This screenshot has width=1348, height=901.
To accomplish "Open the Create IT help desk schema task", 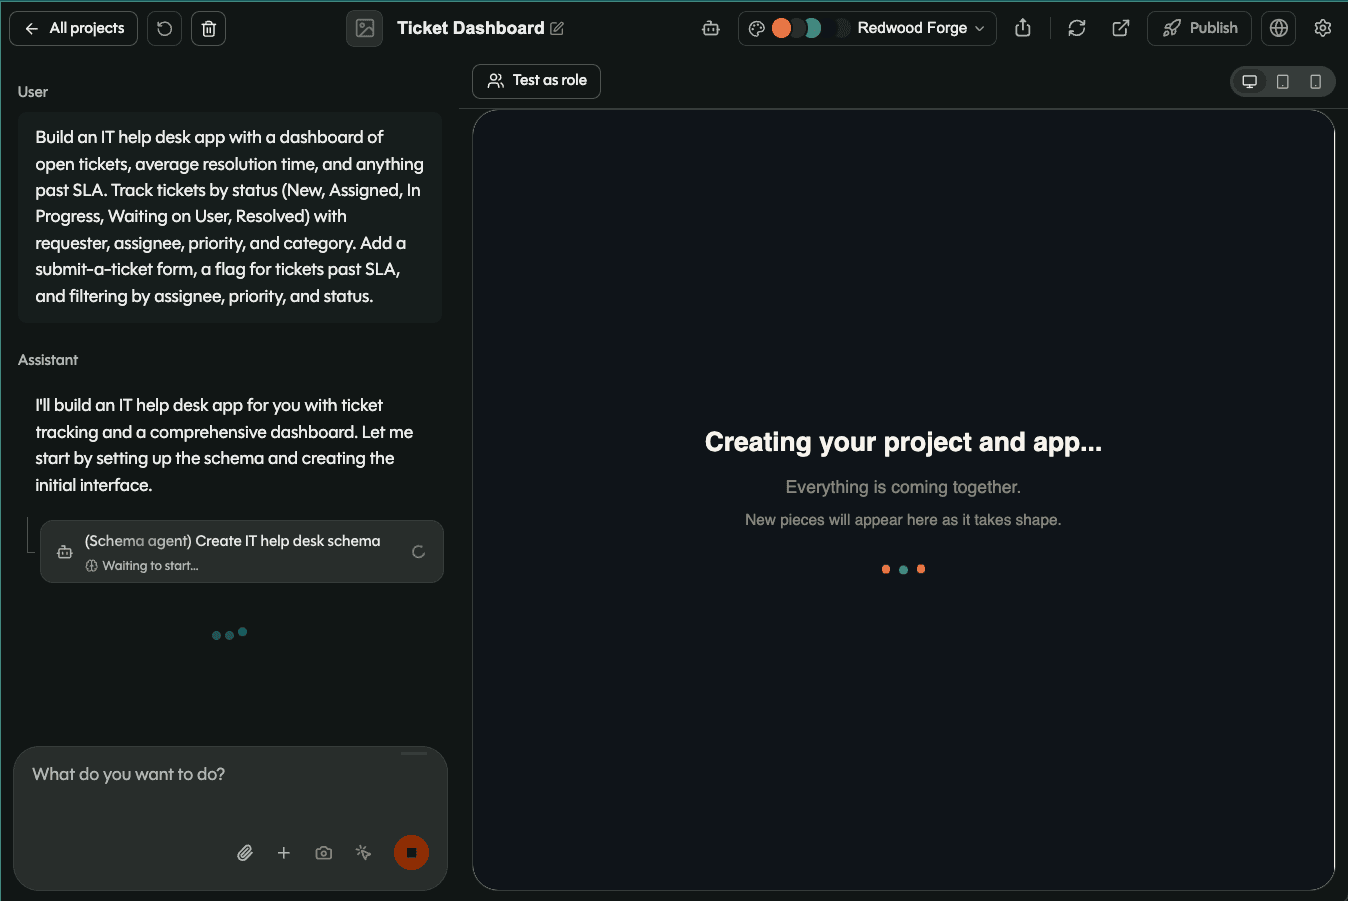I will pos(242,551).
